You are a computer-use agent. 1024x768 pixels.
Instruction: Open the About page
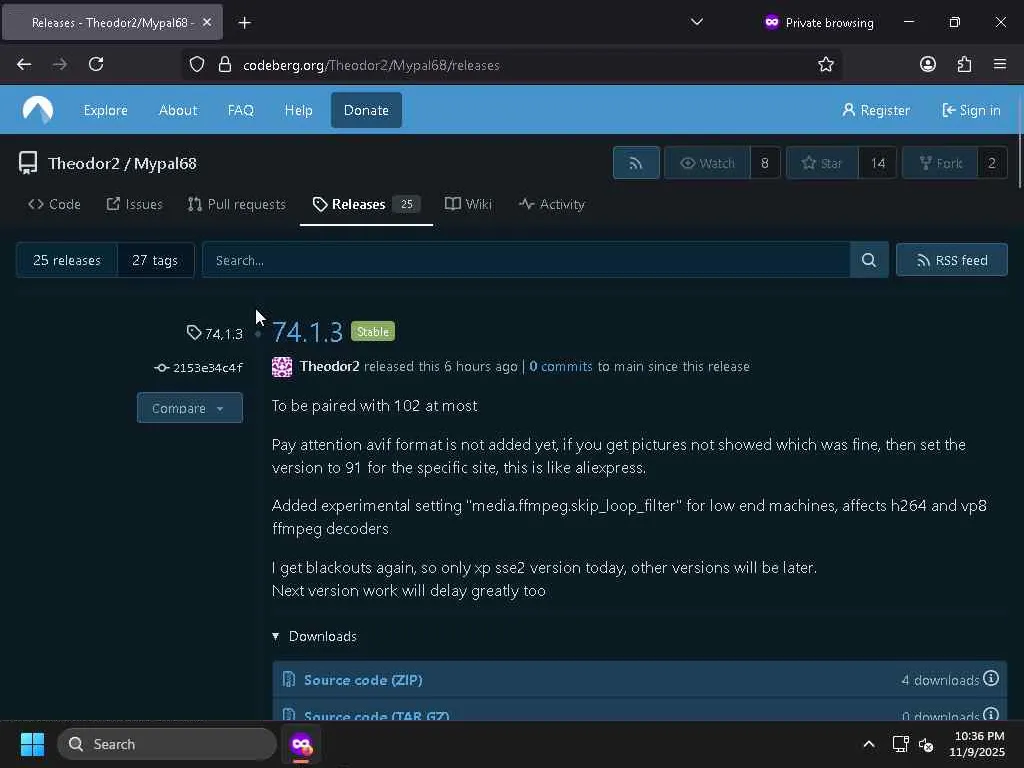pyautogui.click(x=178, y=110)
